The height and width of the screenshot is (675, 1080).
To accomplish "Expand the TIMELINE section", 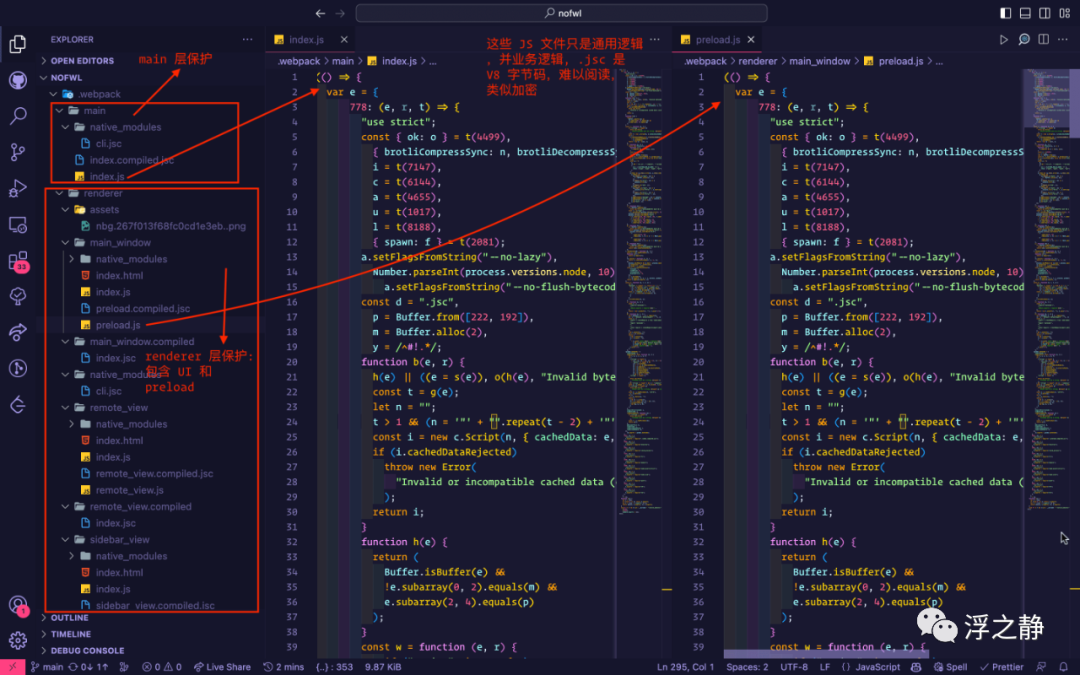I will (71, 634).
